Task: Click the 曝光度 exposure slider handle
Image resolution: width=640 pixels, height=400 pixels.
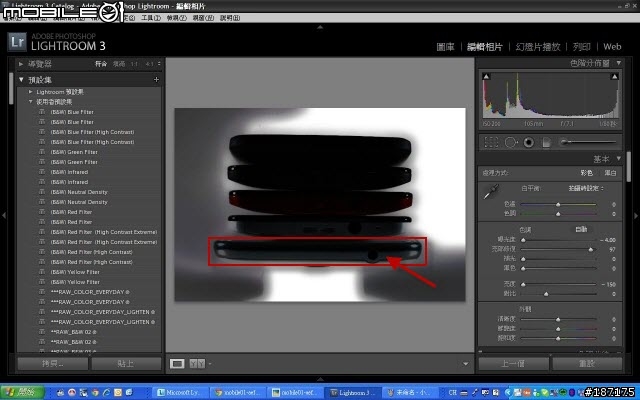Action: (x=523, y=240)
